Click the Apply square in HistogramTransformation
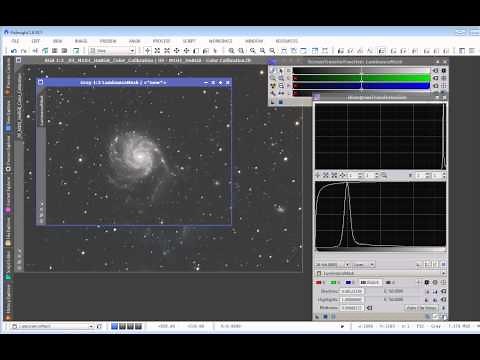The height and width of the screenshot is (360, 480). click(326, 316)
